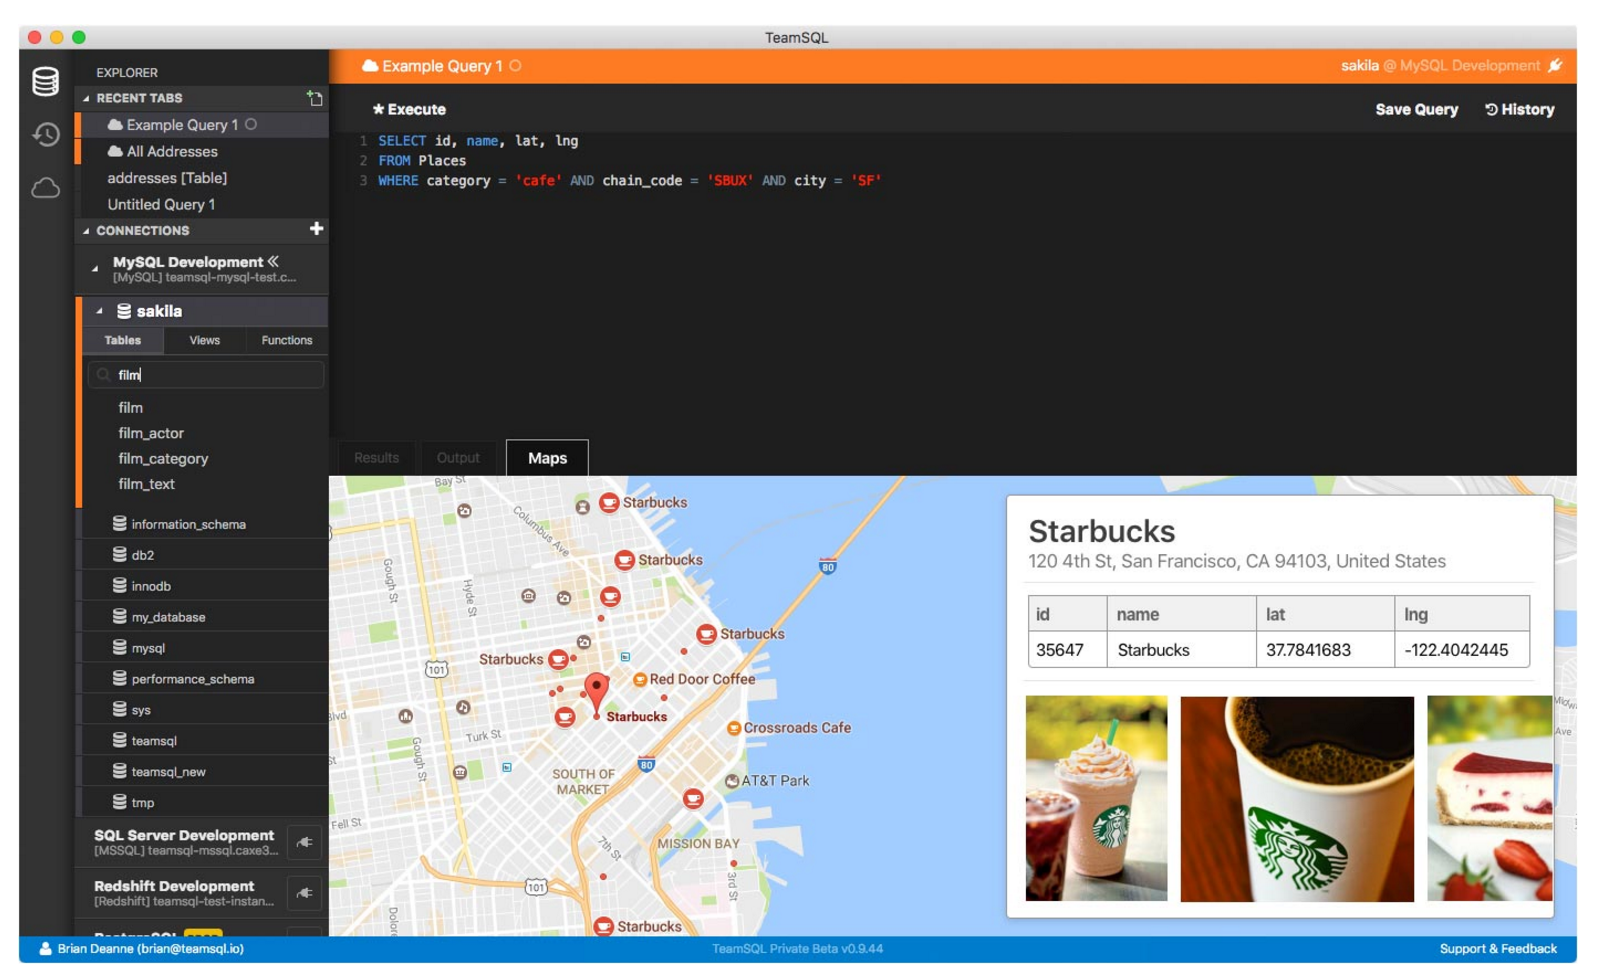Click the cloud icon beside Example Query 1
The width and height of the screenshot is (1604, 976).
pyautogui.click(x=371, y=66)
